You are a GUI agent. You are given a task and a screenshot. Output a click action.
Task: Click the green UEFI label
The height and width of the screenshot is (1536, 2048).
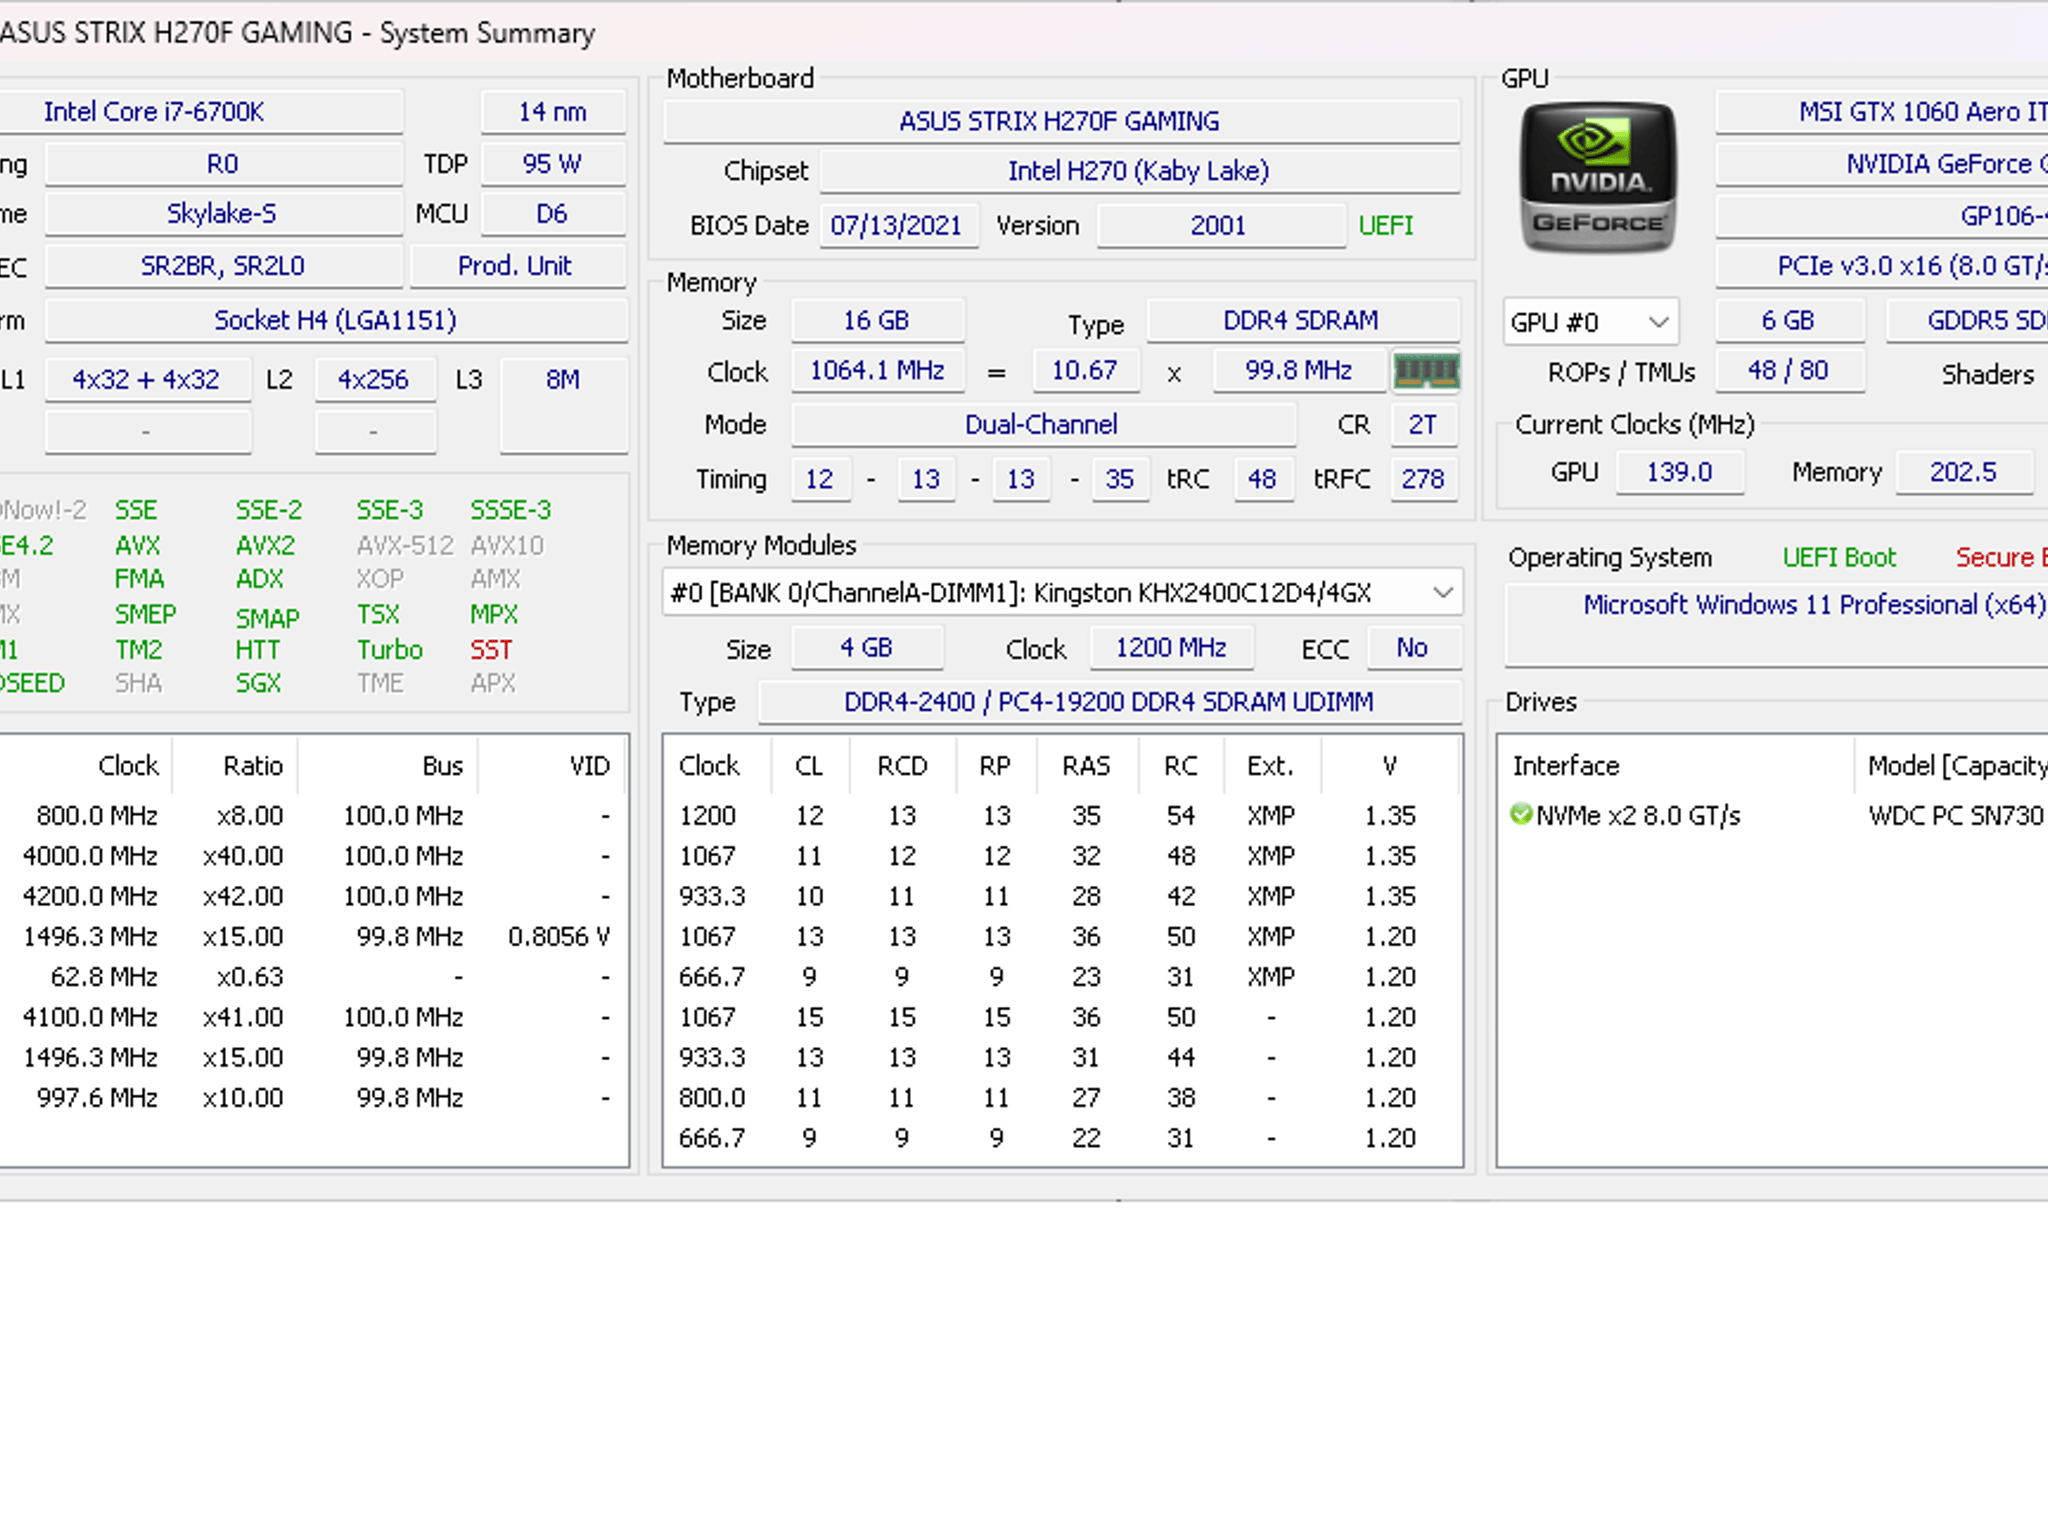[x=1386, y=226]
